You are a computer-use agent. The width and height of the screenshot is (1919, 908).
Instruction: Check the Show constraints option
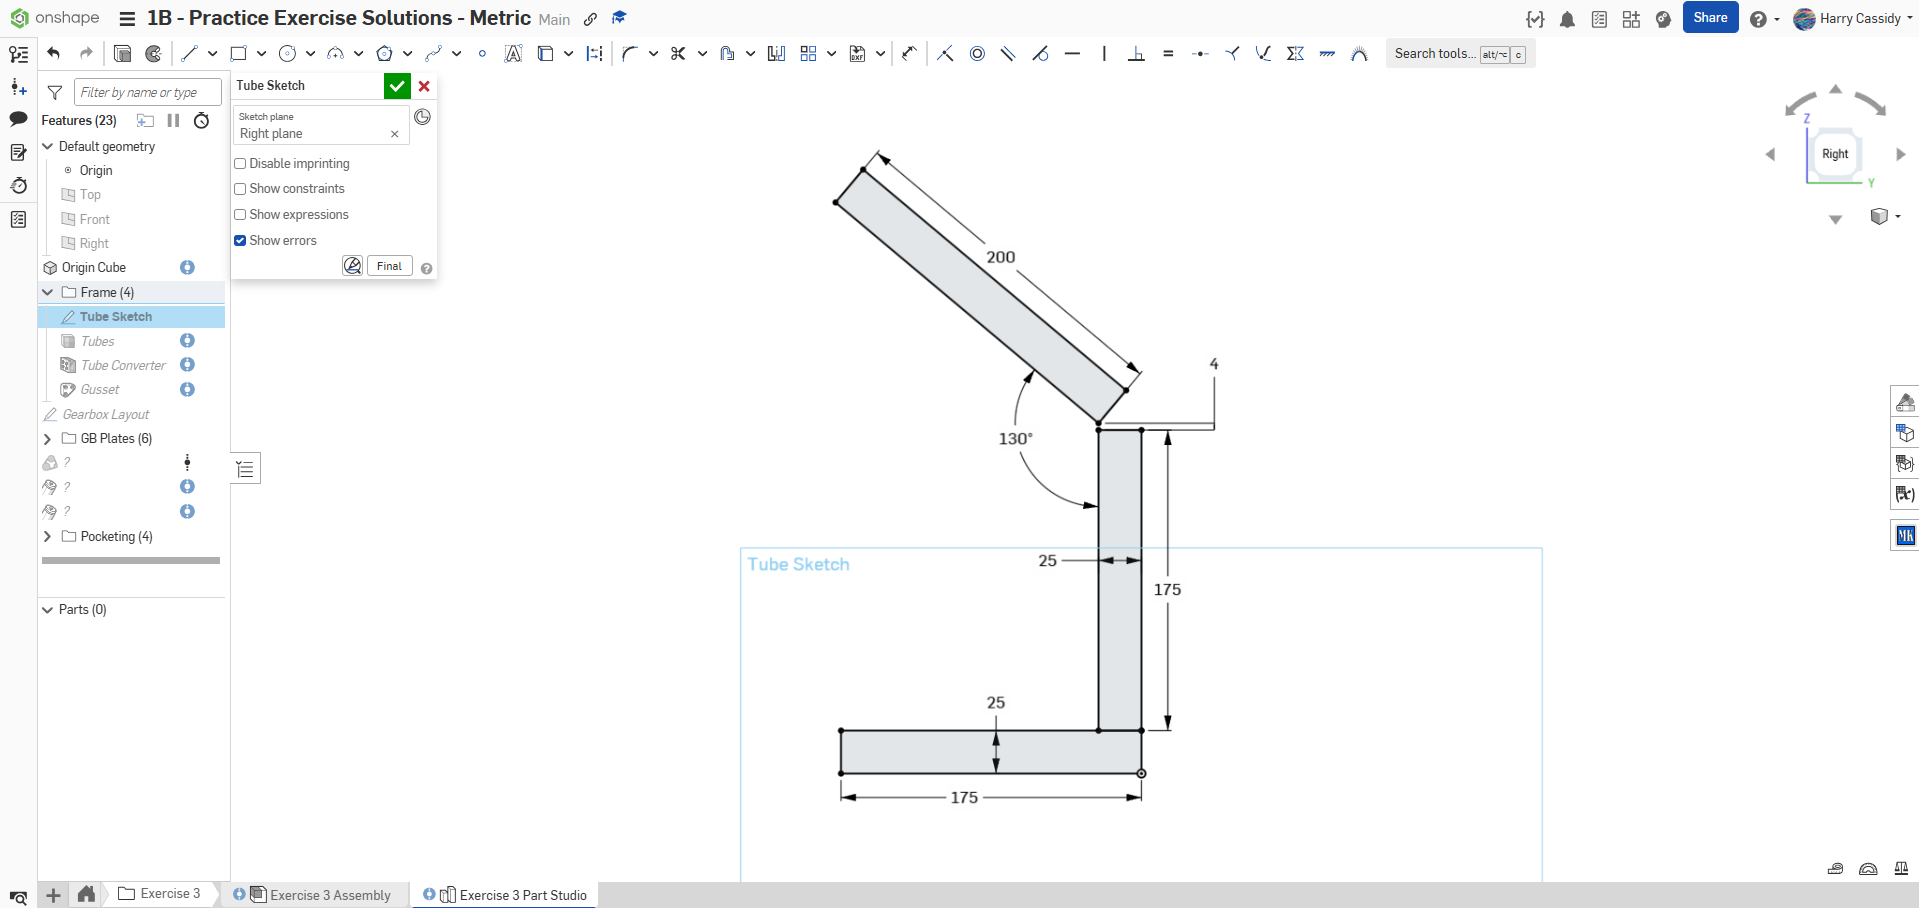pos(240,189)
